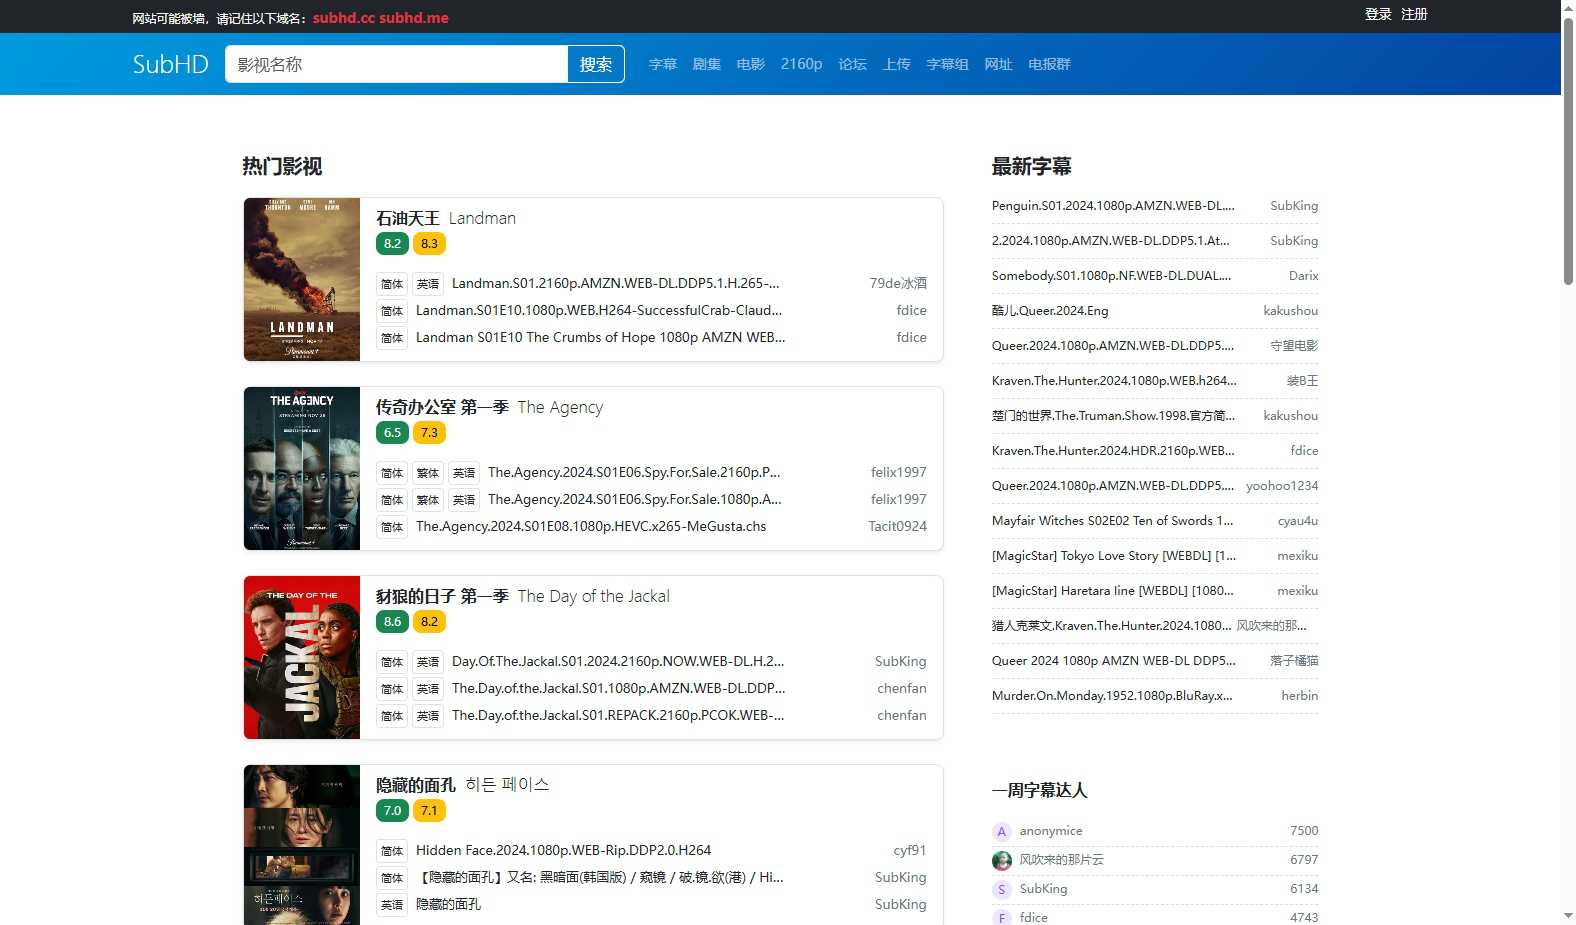
Task: Click the scrollbar up arrow
Action: pyautogui.click(x=1567, y=8)
